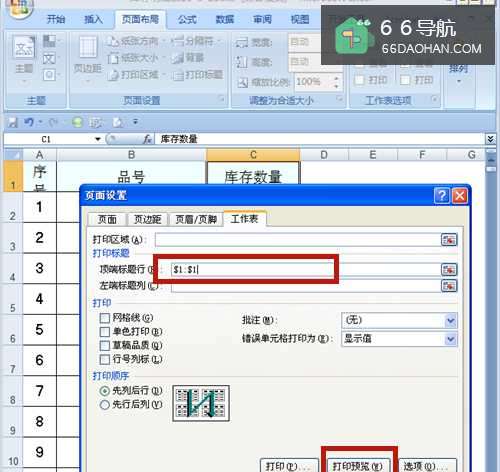500x472 pixels.
Task: Click the fx insert function icon
Action: (147, 139)
